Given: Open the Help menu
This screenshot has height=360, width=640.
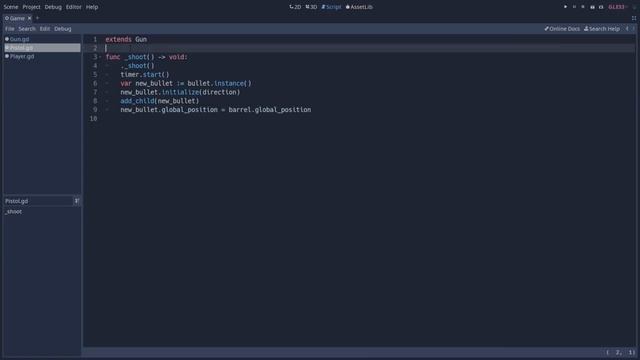Looking at the screenshot, I should pyautogui.click(x=92, y=7).
